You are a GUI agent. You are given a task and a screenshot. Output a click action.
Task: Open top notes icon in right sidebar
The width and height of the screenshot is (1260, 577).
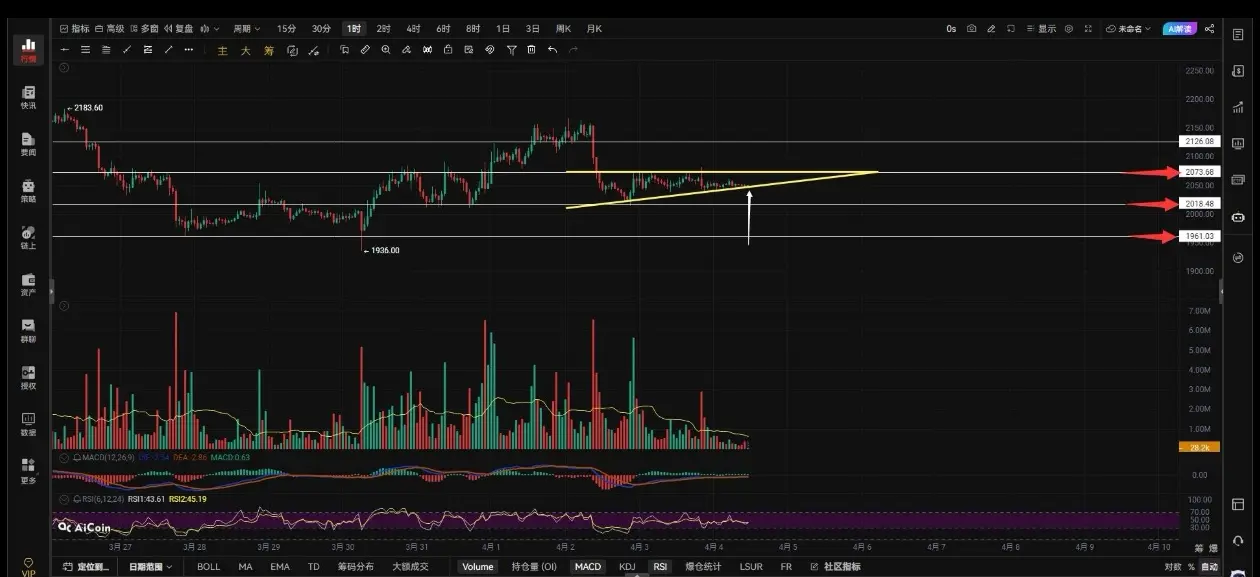click(x=1238, y=35)
